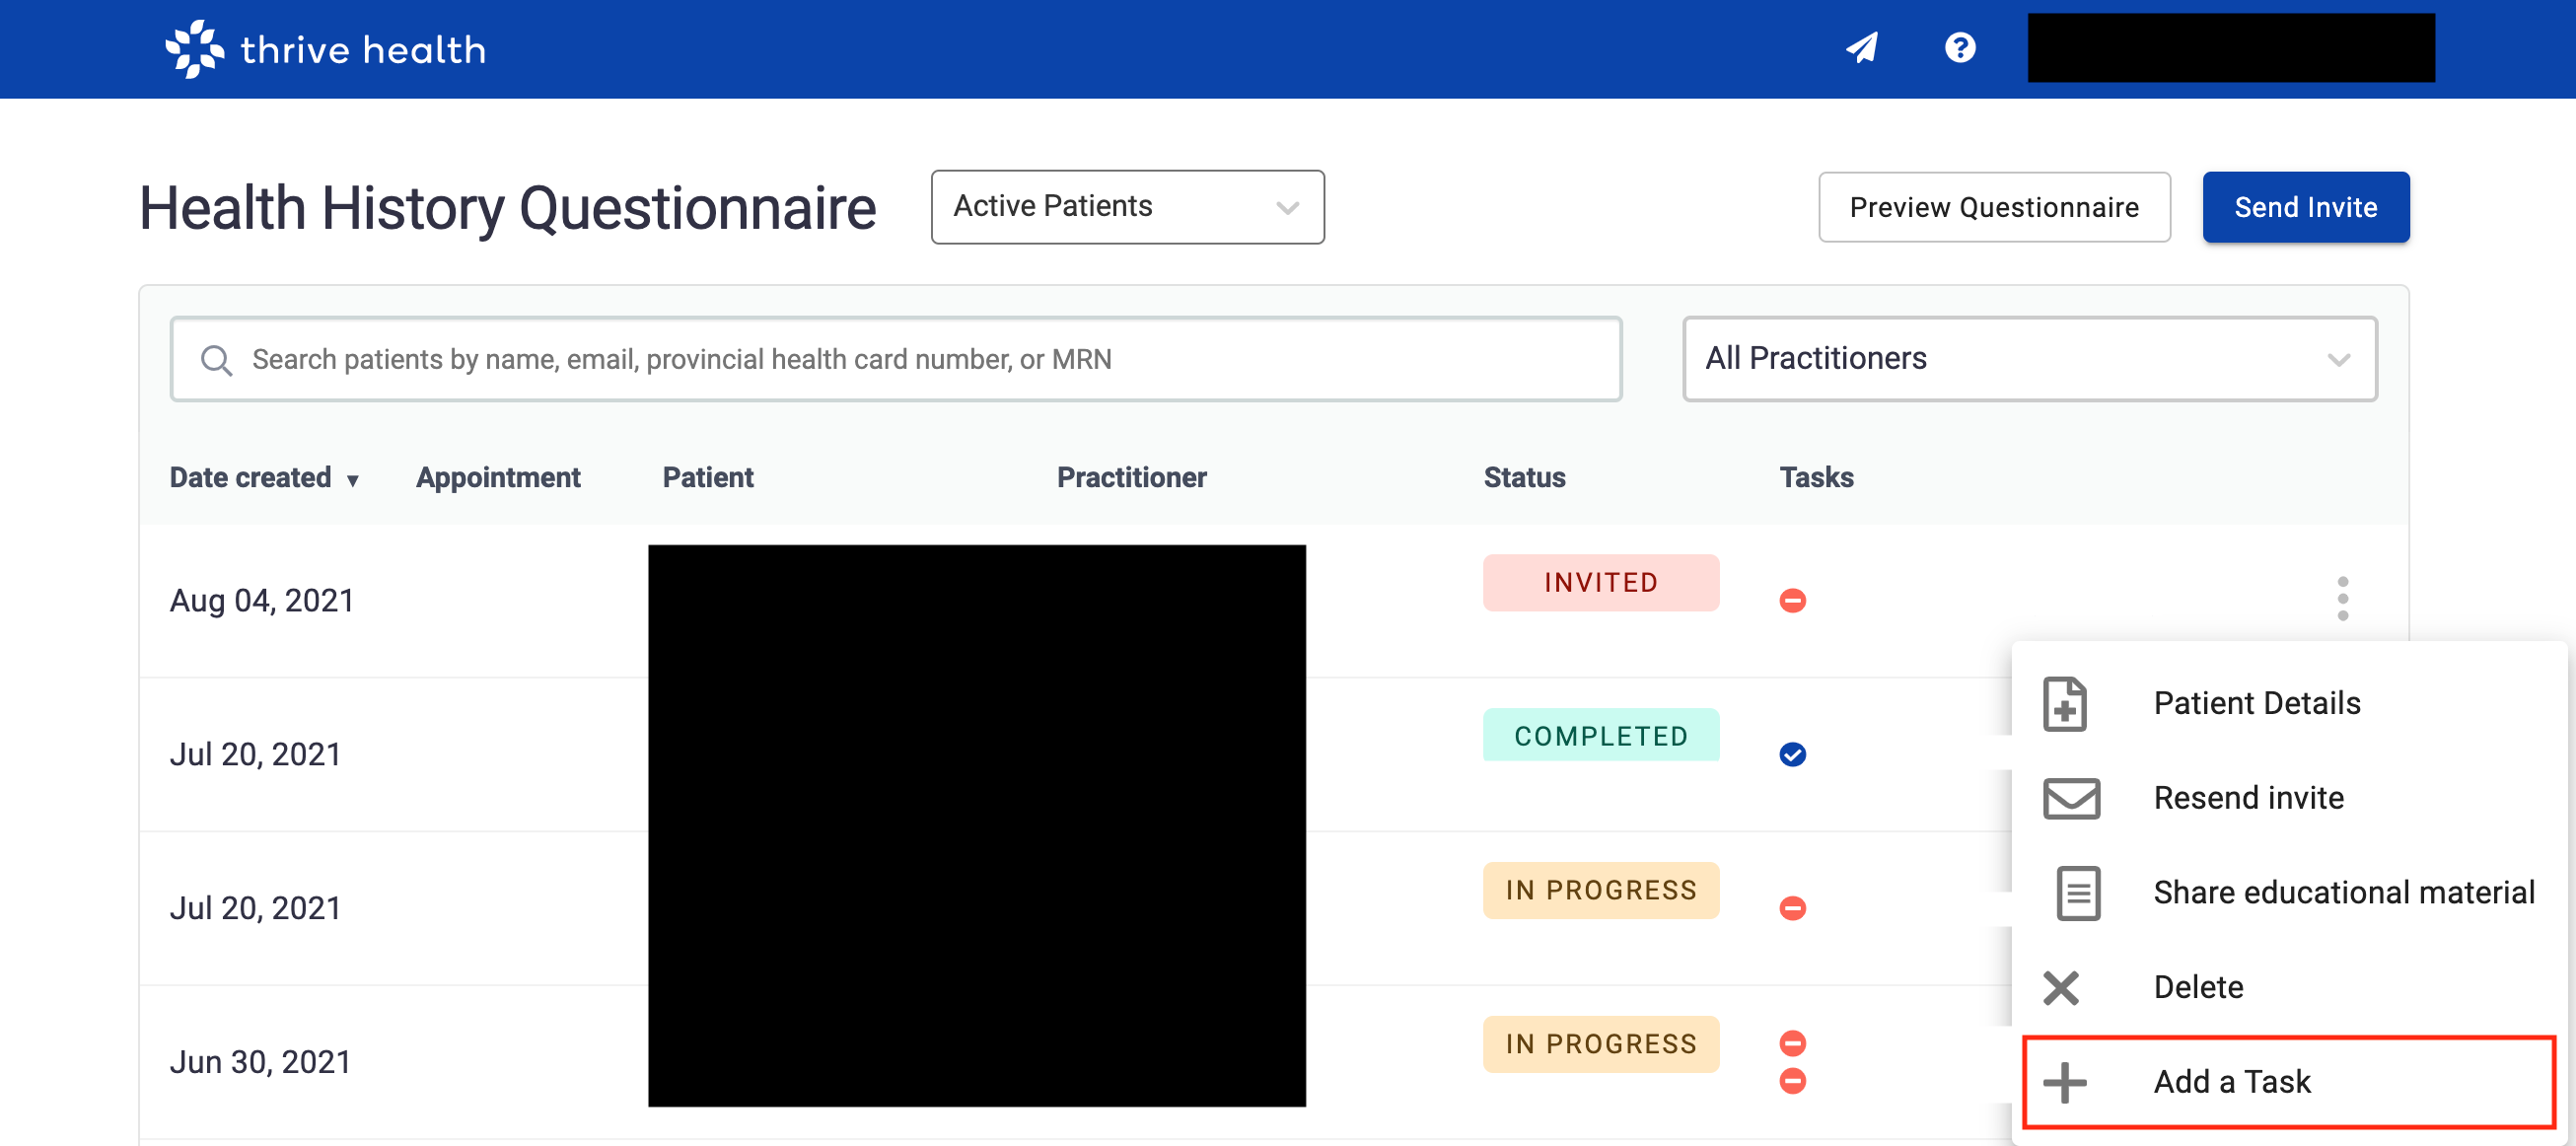Click the Aug 04, 2021 date cell
2576x1146 pixels.
[262, 601]
